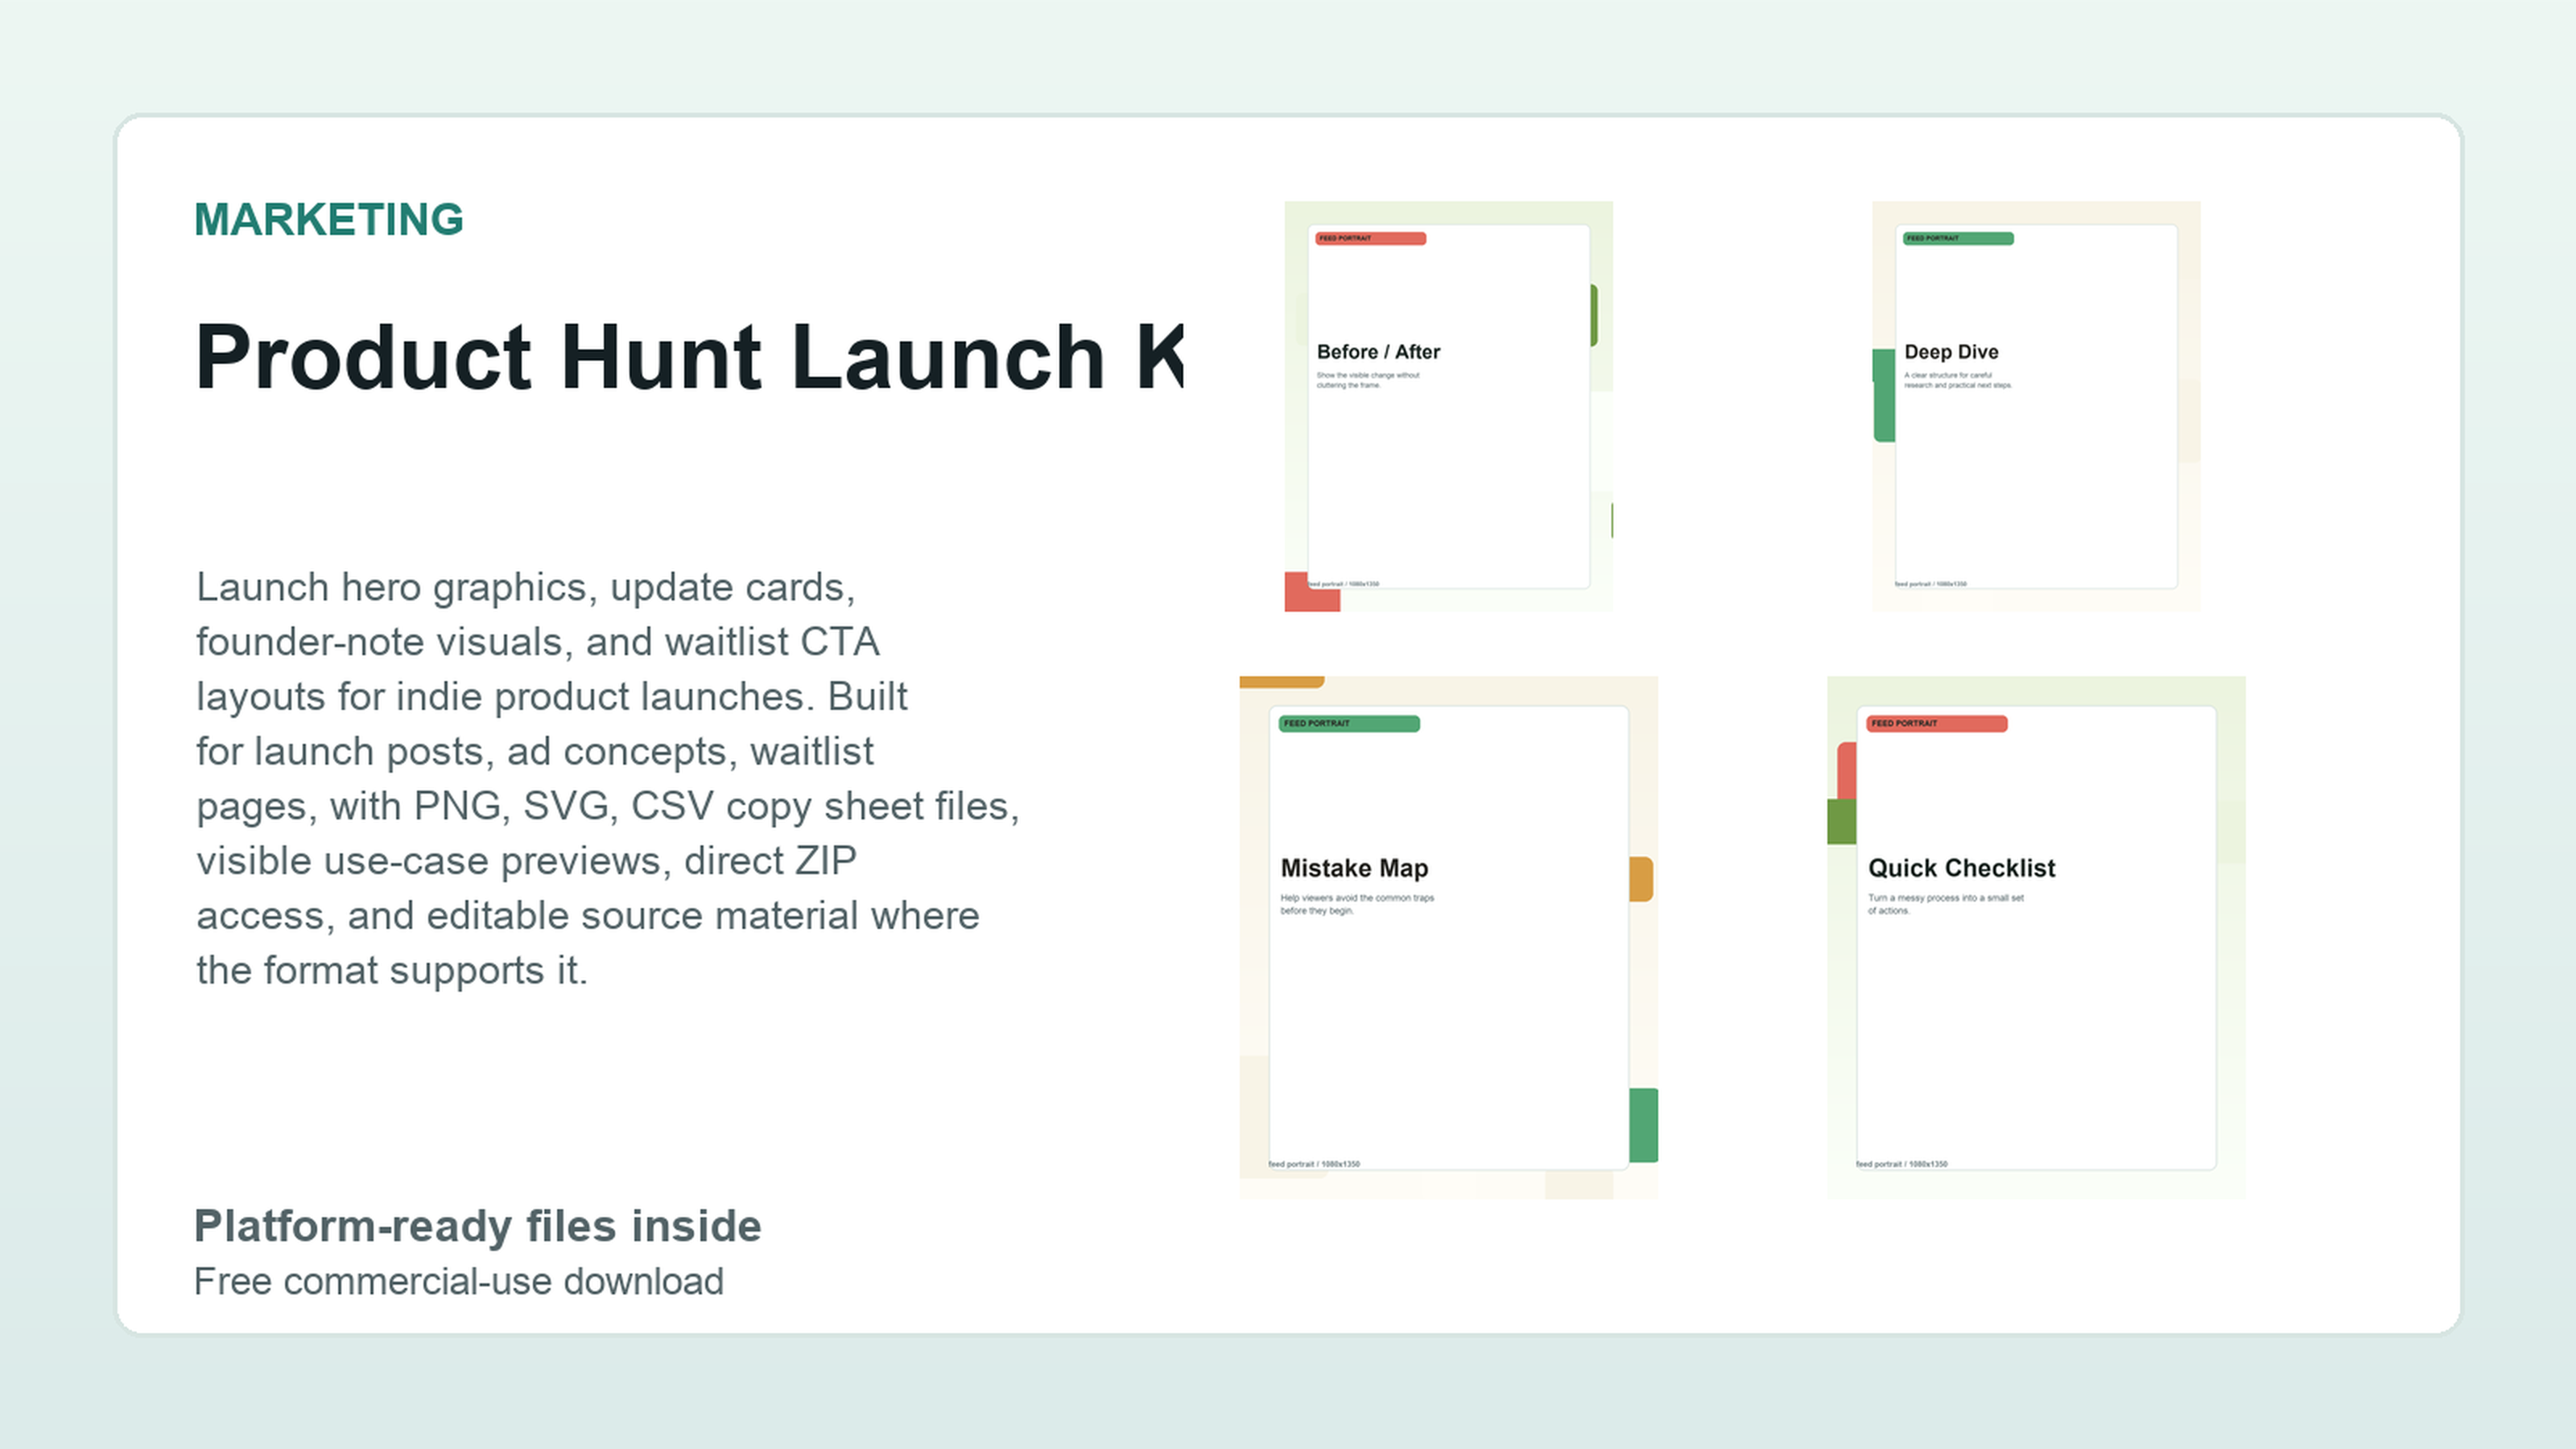Click the 'Mistake Map' card title
2576x1449 pixels.
[1354, 868]
